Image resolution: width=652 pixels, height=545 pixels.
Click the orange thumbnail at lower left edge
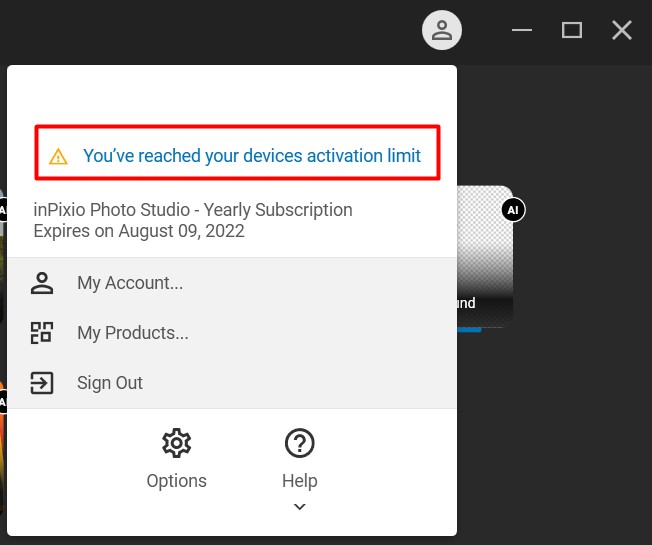2,449
